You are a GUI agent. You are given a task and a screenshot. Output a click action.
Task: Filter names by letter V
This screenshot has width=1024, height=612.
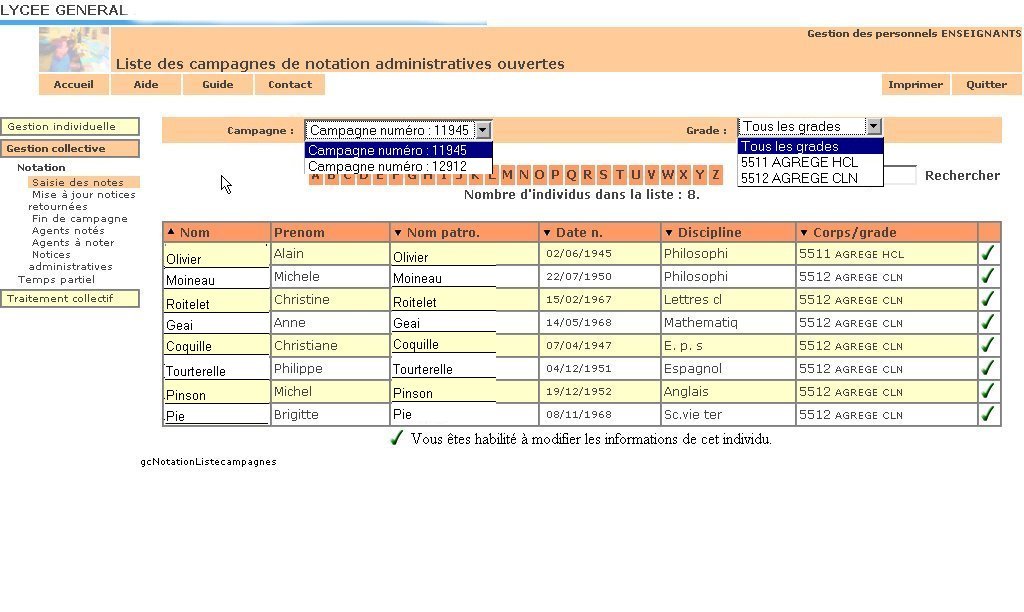(x=651, y=175)
